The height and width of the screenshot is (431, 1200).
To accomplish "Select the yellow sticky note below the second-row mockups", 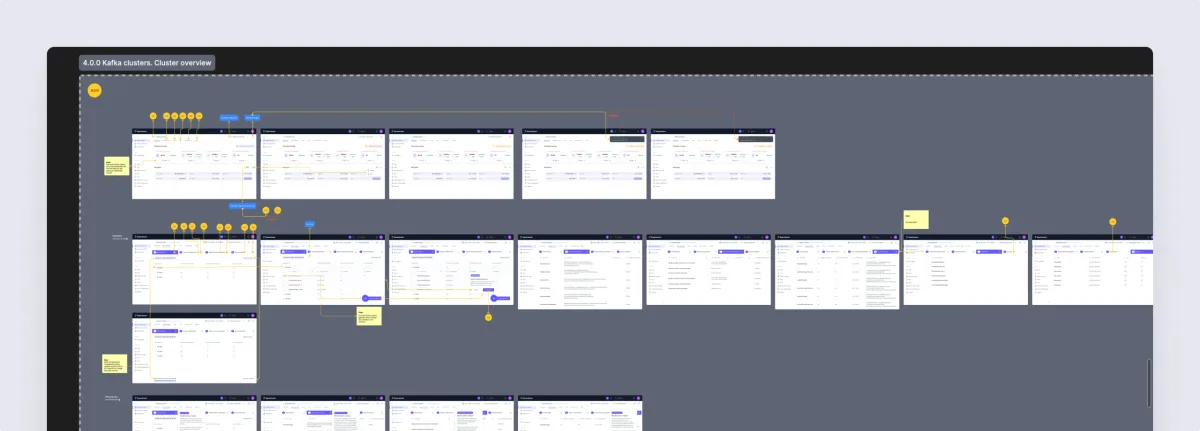I will [369, 315].
